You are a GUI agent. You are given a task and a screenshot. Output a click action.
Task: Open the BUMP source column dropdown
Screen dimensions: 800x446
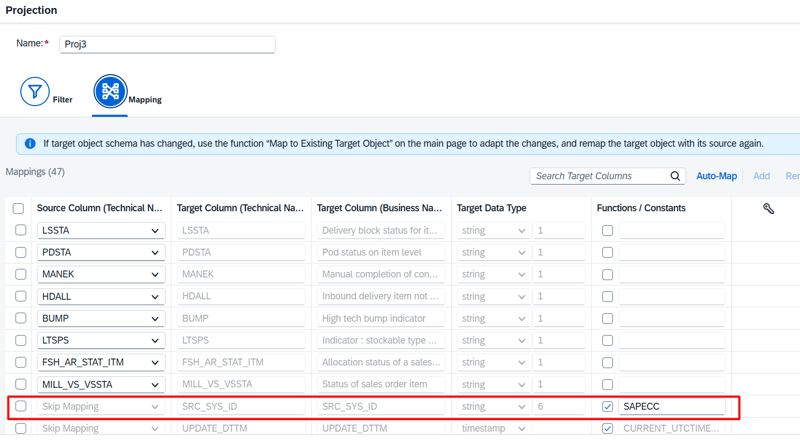pyautogui.click(x=155, y=318)
